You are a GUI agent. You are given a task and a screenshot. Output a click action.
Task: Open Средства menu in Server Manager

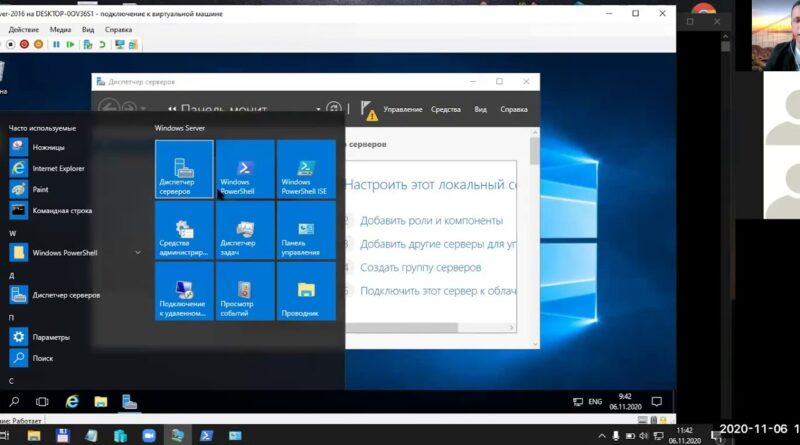click(x=446, y=109)
